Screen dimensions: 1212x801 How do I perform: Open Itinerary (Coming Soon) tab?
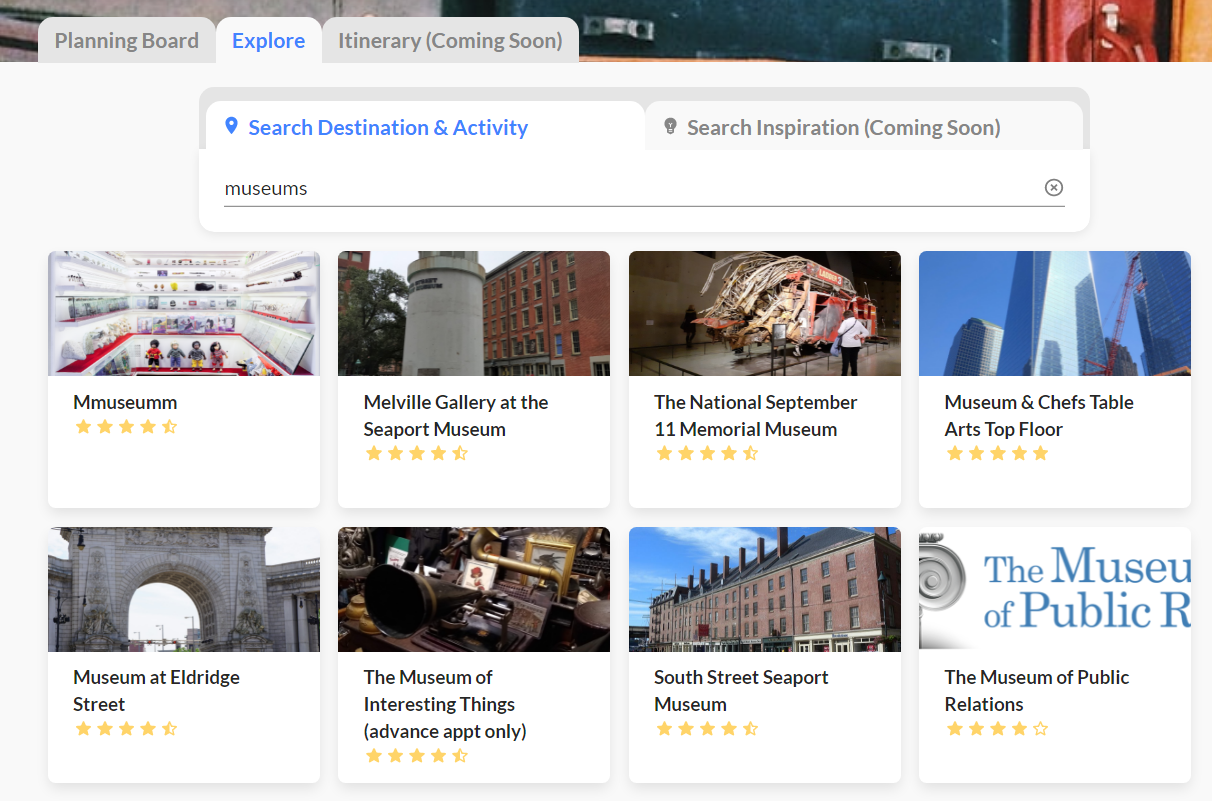(450, 41)
